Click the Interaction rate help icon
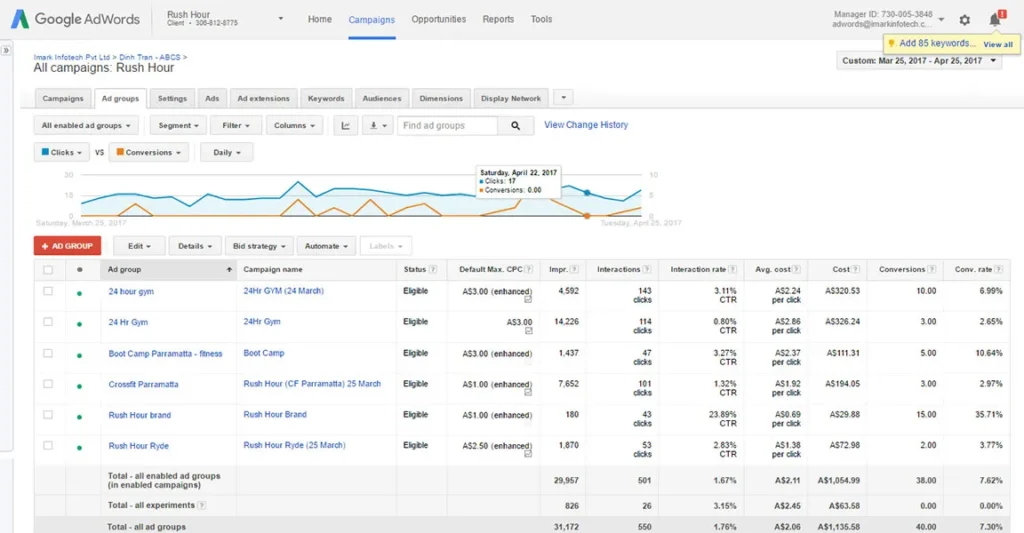Image resolution: width=1024 pixels, height=533 pixels. tap(732, 269)
